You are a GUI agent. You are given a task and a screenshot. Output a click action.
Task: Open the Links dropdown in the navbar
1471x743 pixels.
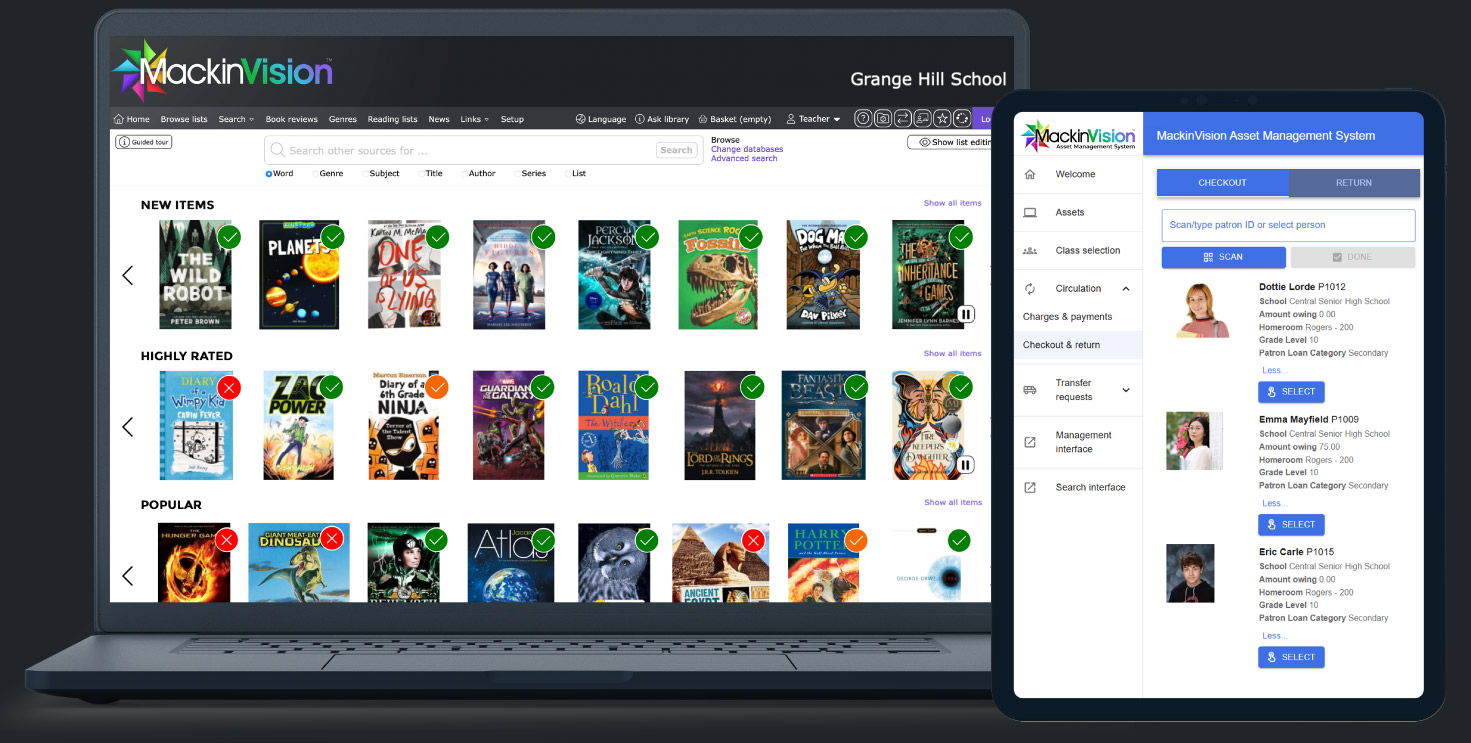[474, 119]
